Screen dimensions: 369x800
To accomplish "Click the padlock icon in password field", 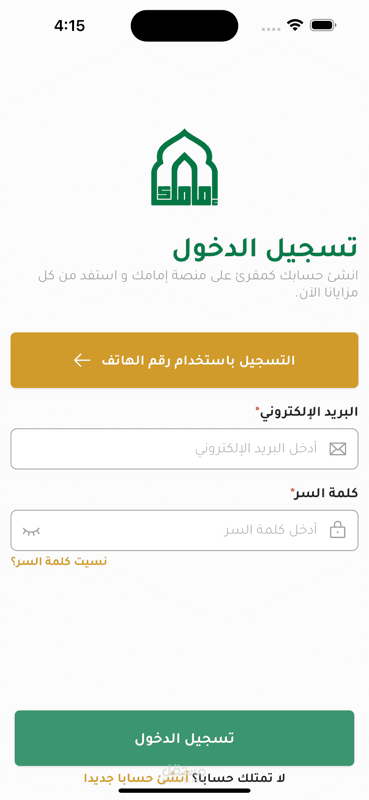I will 337,530.
